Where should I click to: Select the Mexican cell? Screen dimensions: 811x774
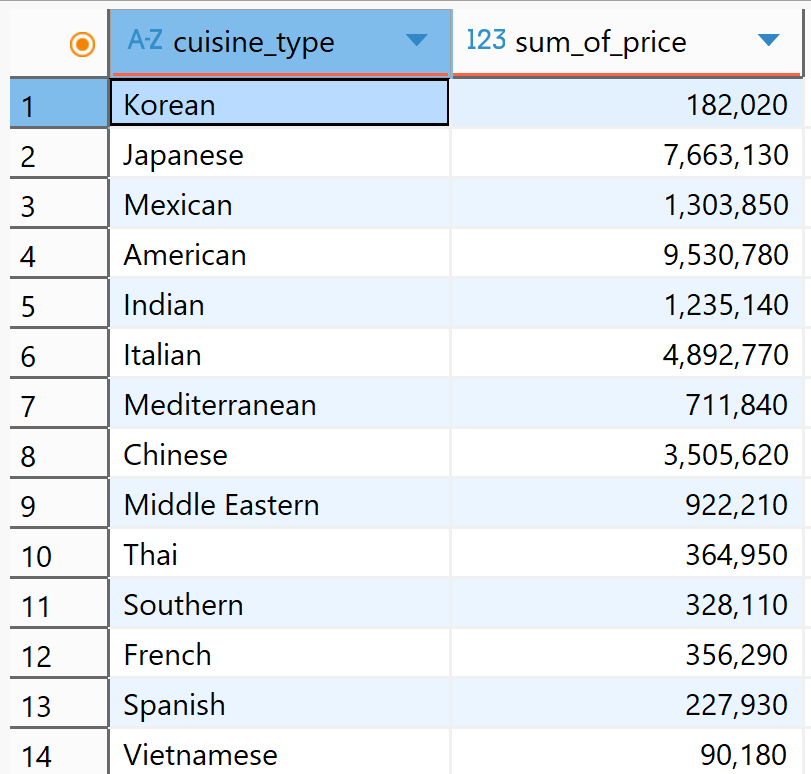click(279, 203)
